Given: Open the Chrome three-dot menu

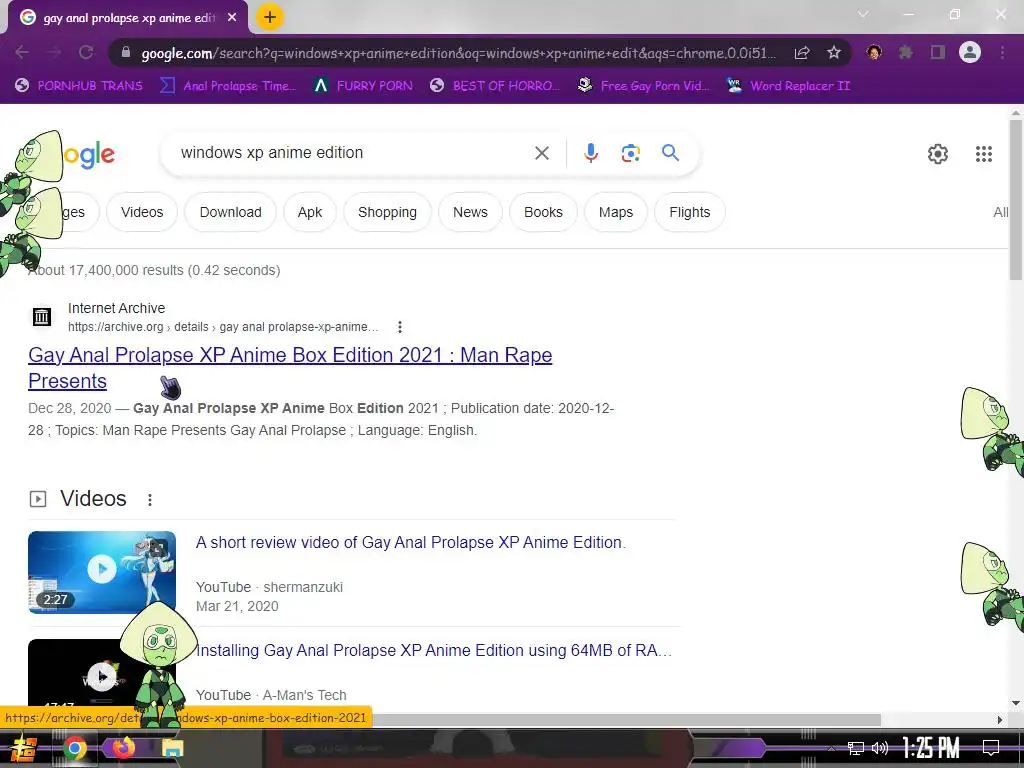Looking at the screenshot, I should tap(1002, 53).
